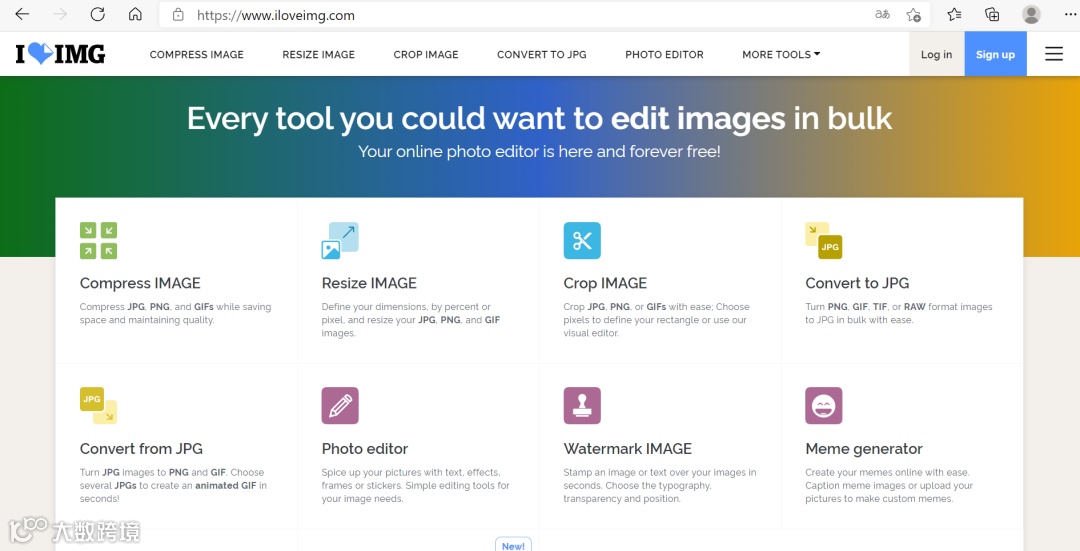Open the Photo editor title link
This screenshot has width=1080, height=551.
[x=365, y=448]
